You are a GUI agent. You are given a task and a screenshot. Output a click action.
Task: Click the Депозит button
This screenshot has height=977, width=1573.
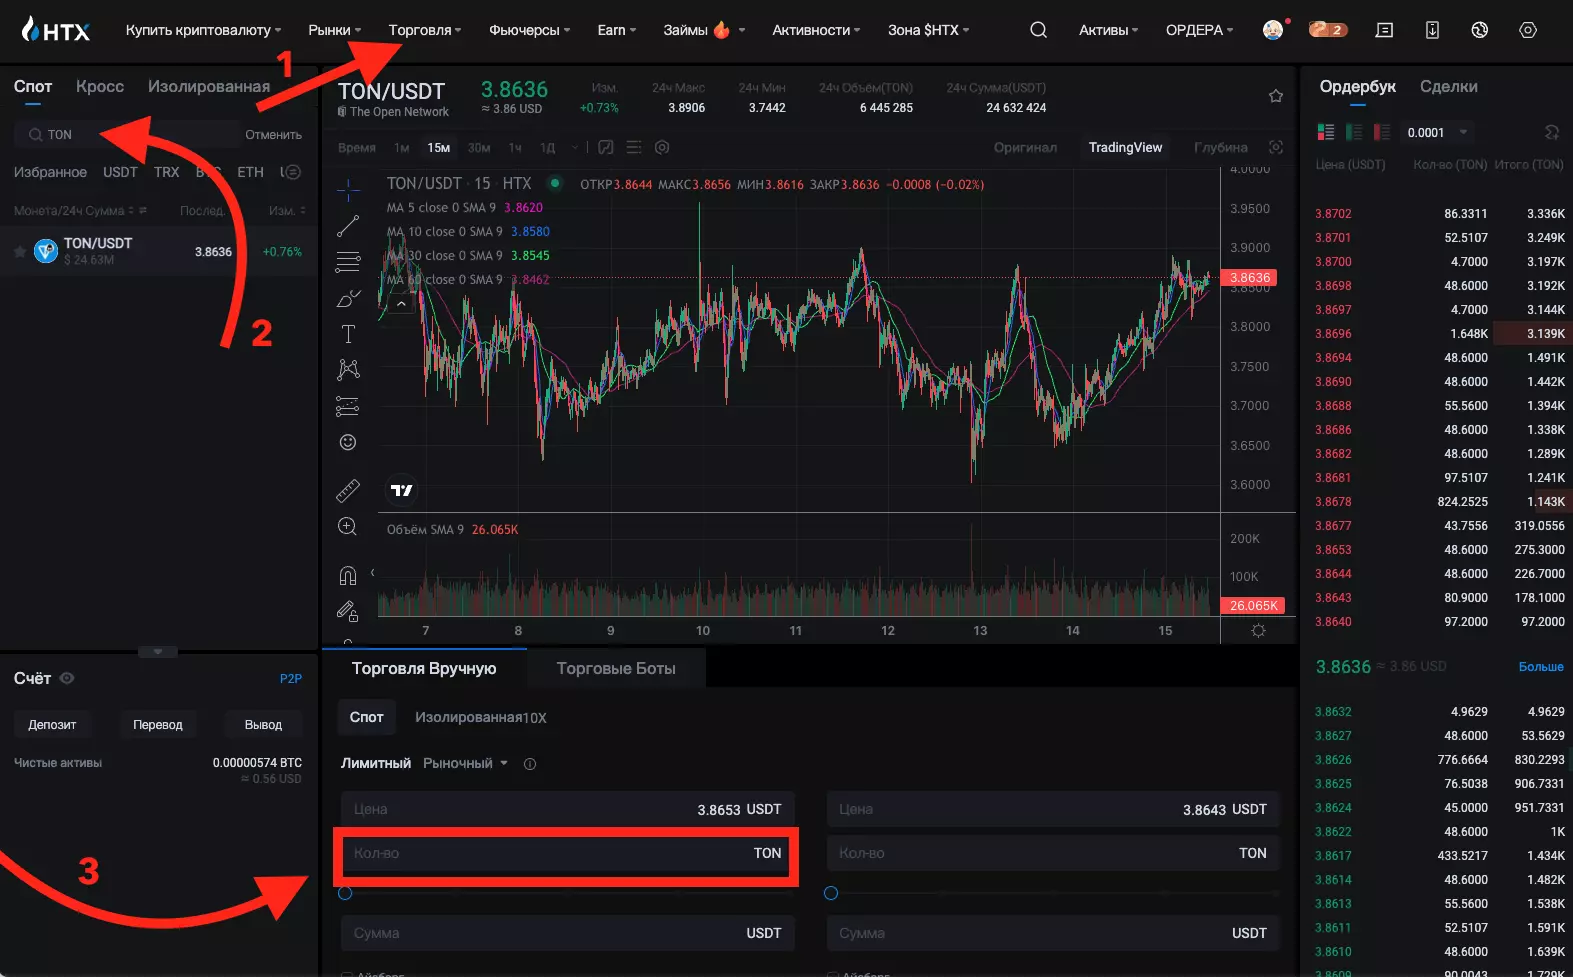click(x=52, y=724)
